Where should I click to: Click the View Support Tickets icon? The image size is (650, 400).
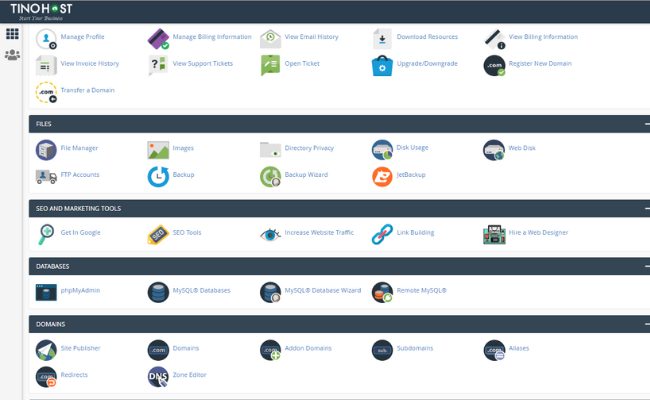pos(158,65)
